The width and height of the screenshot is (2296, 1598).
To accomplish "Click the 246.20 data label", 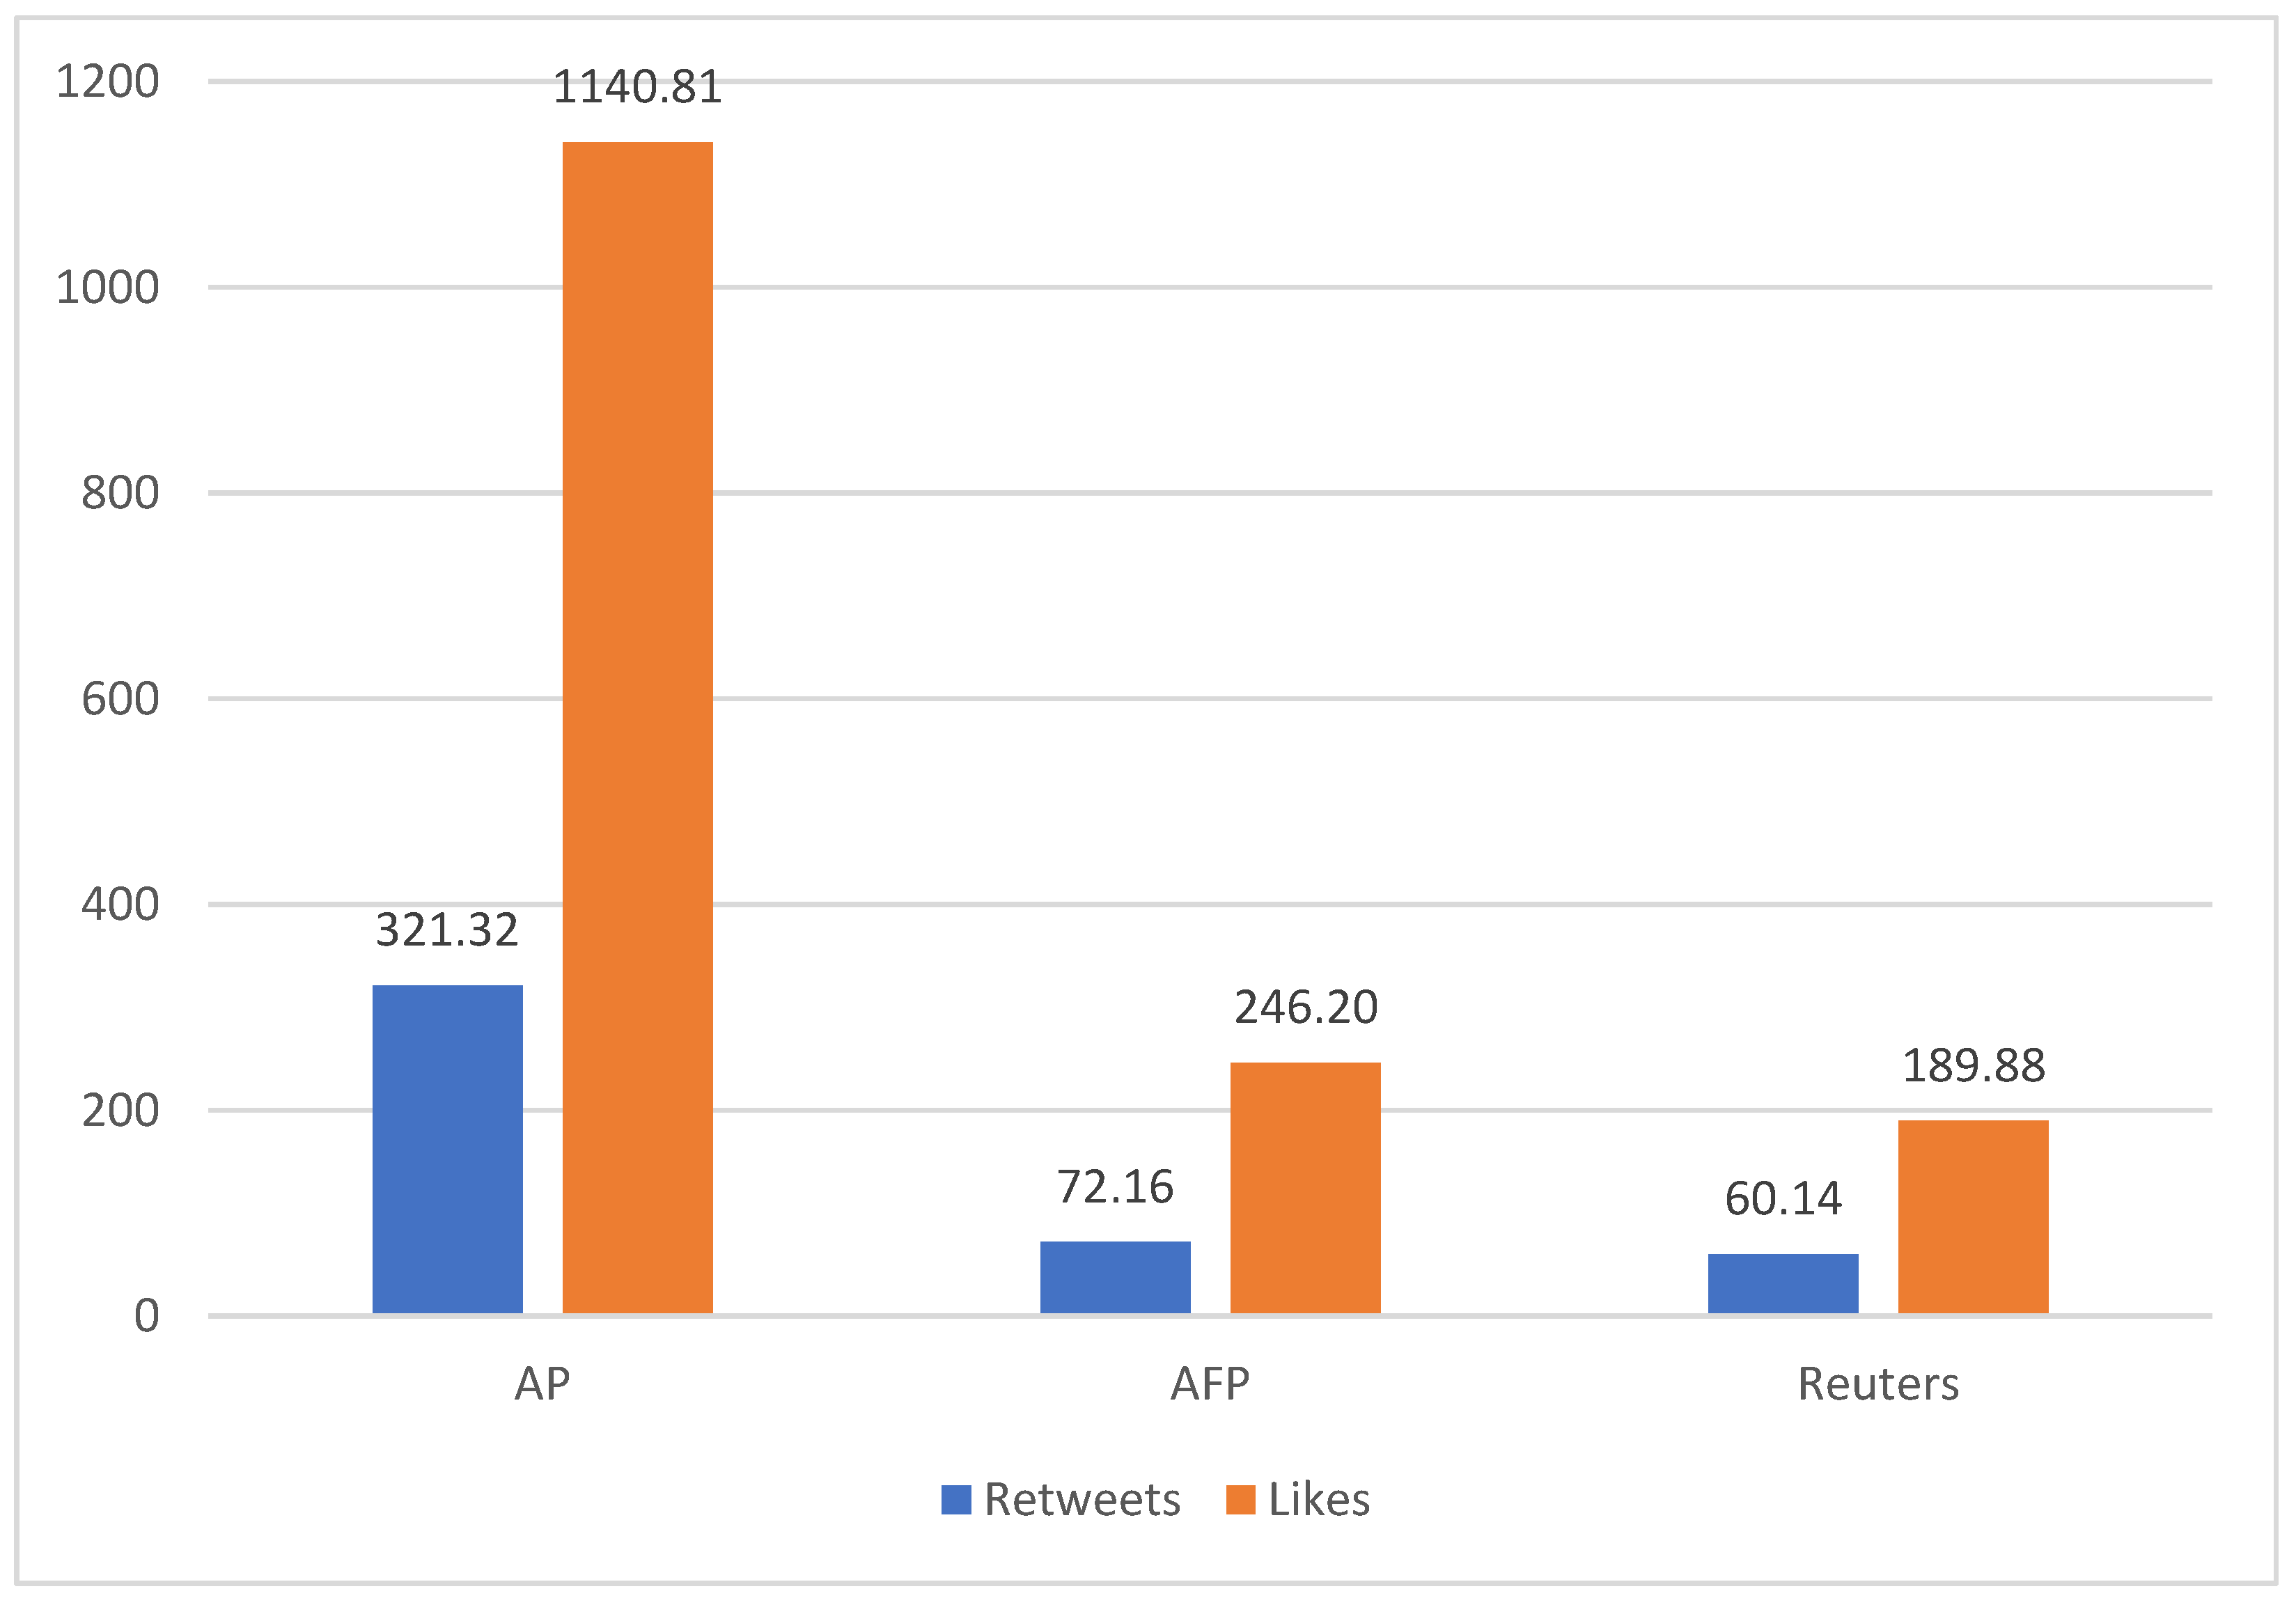I will point(1305,1007).
